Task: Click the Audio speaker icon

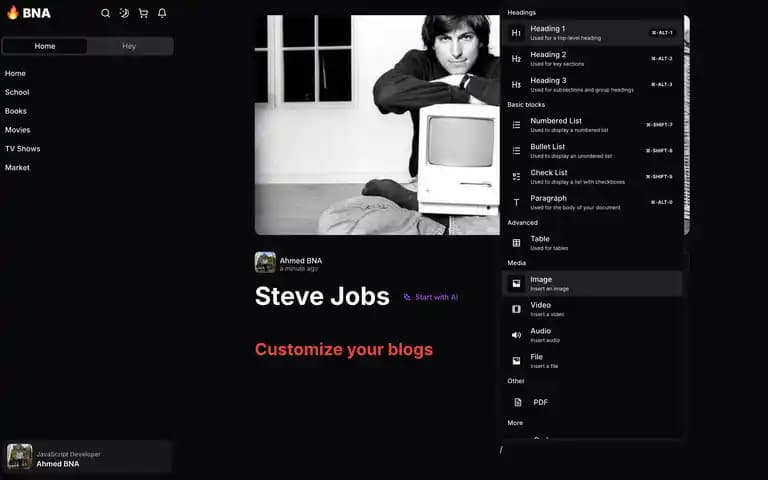Action: pyautogui.click(x=516, y=335)
